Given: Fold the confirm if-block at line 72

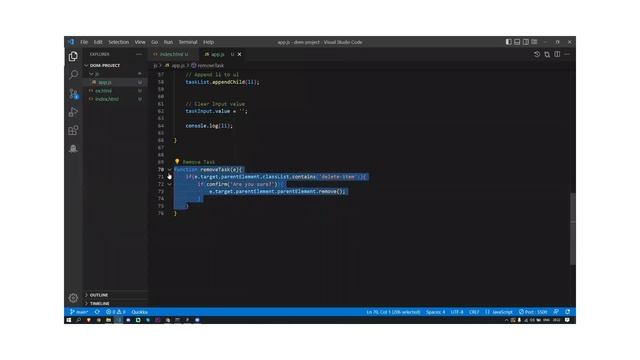Looking at the screenshot, I should [169, 184].
